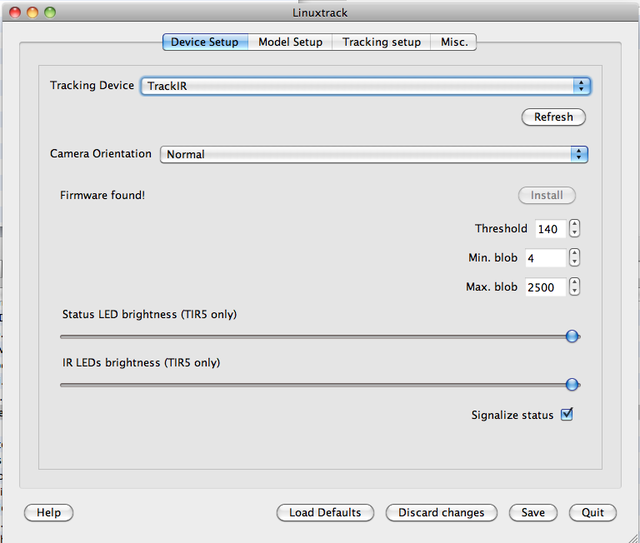Click the Discard changes button
This screenshot has width=640, height=543.
click(x=441, y=512)
